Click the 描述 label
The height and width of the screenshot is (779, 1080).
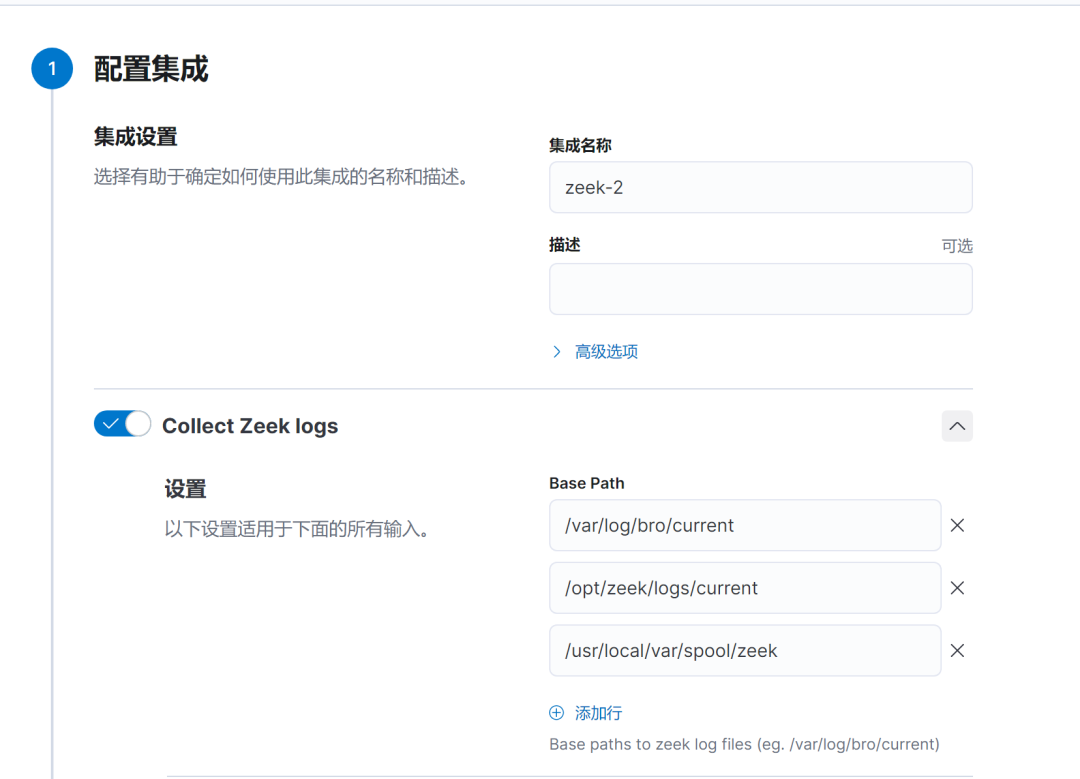tap(565, 245)
